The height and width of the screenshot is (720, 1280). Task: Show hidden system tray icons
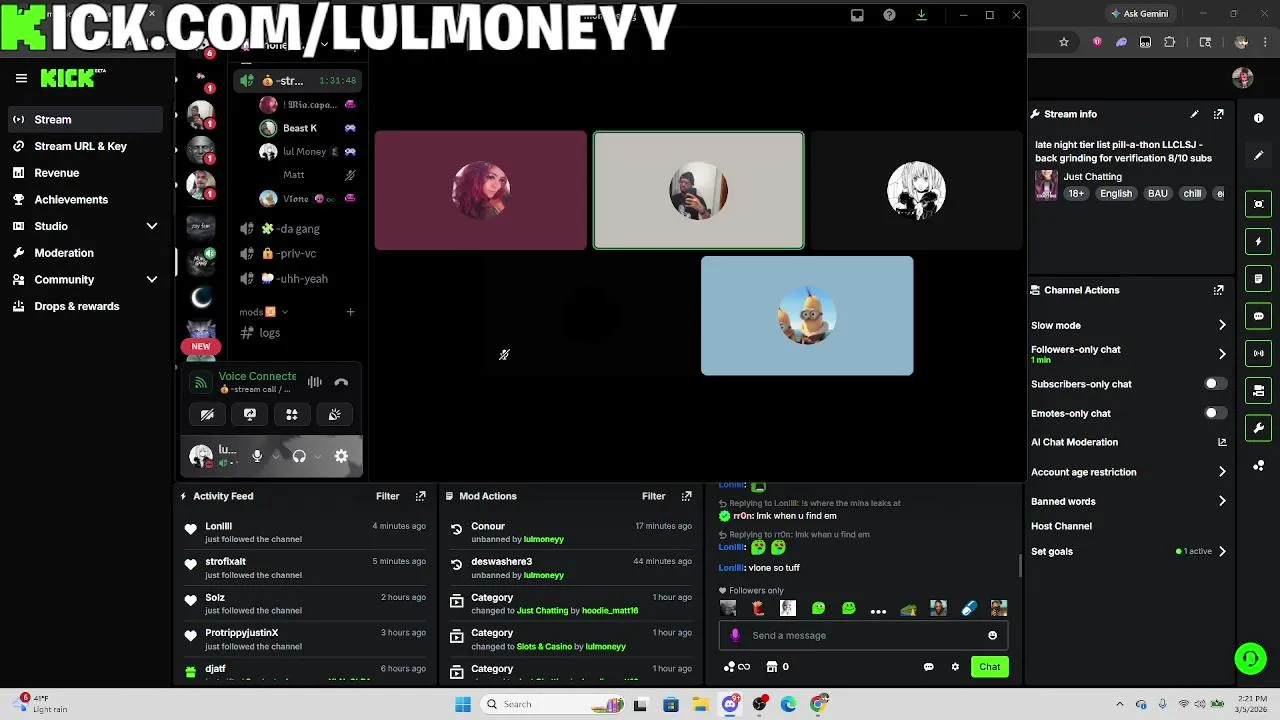(x=1119, y=704)
